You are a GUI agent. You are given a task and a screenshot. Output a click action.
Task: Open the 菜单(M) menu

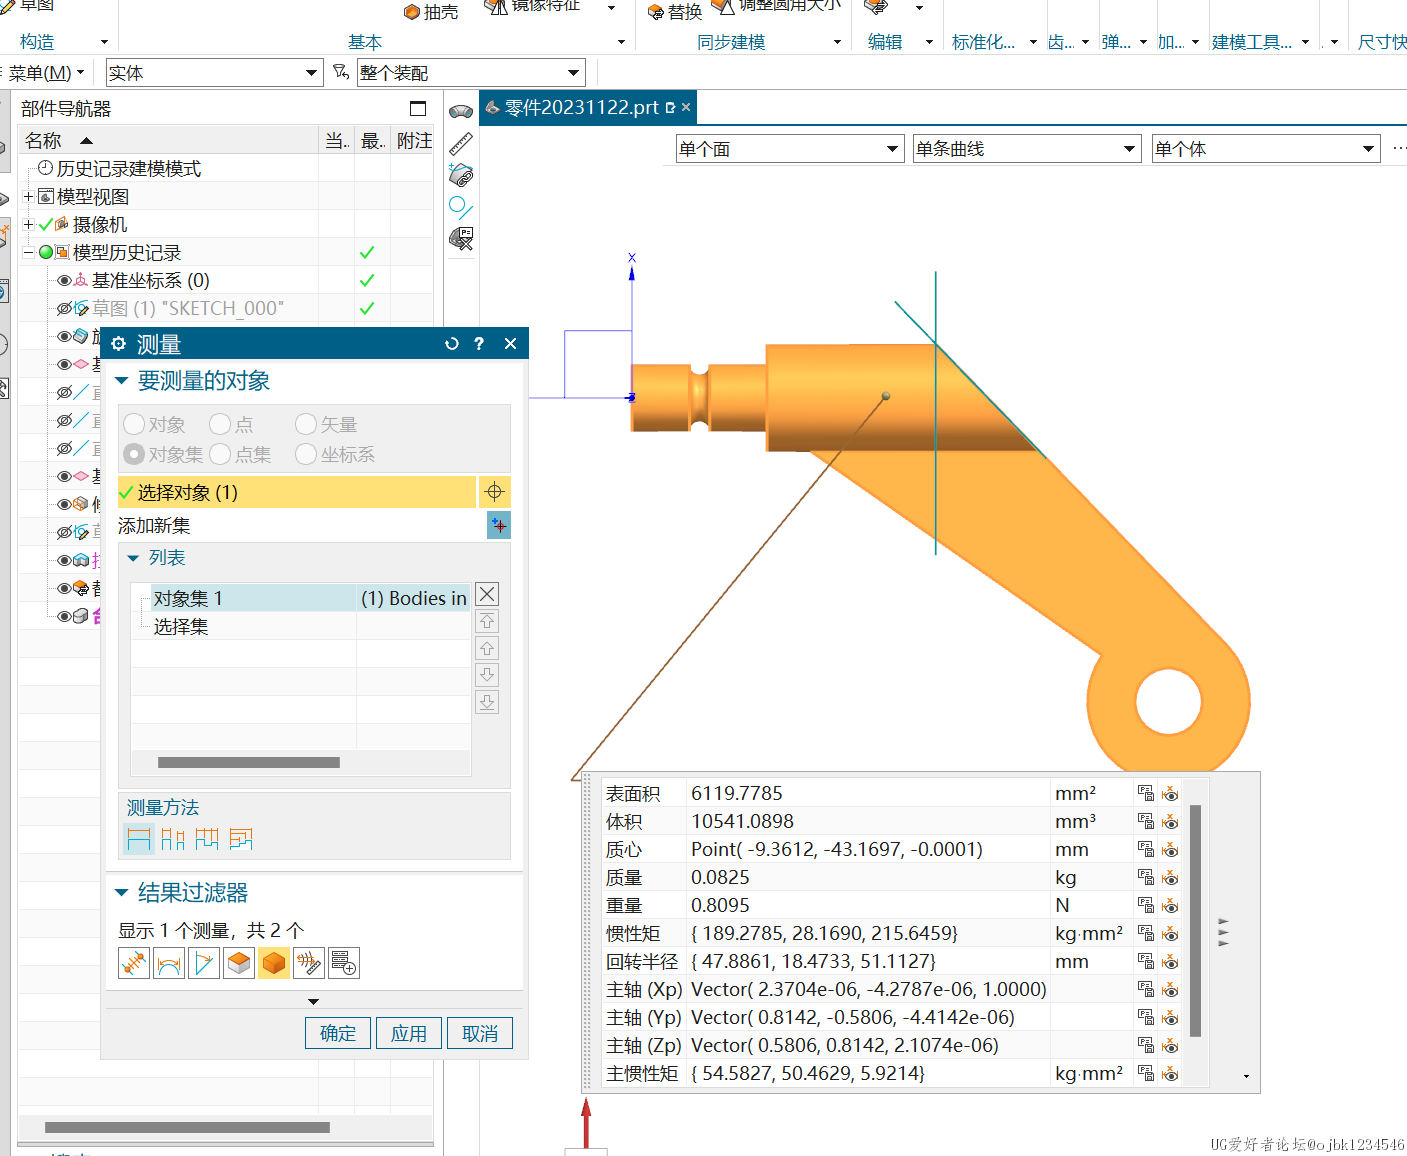pyautogui.click(x=46, y=73)
